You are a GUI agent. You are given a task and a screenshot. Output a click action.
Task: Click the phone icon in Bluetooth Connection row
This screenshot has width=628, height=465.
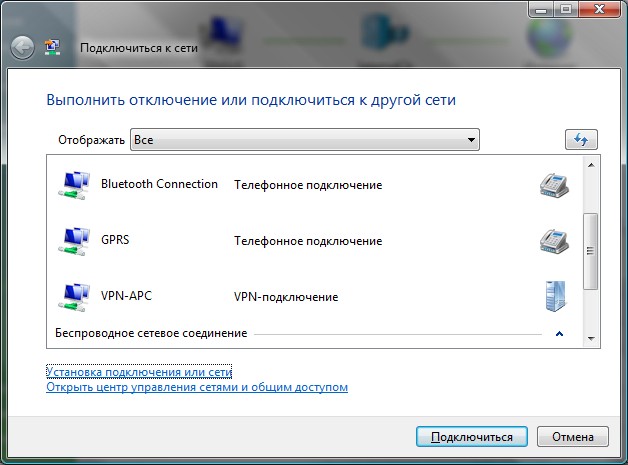click(554, 185)
